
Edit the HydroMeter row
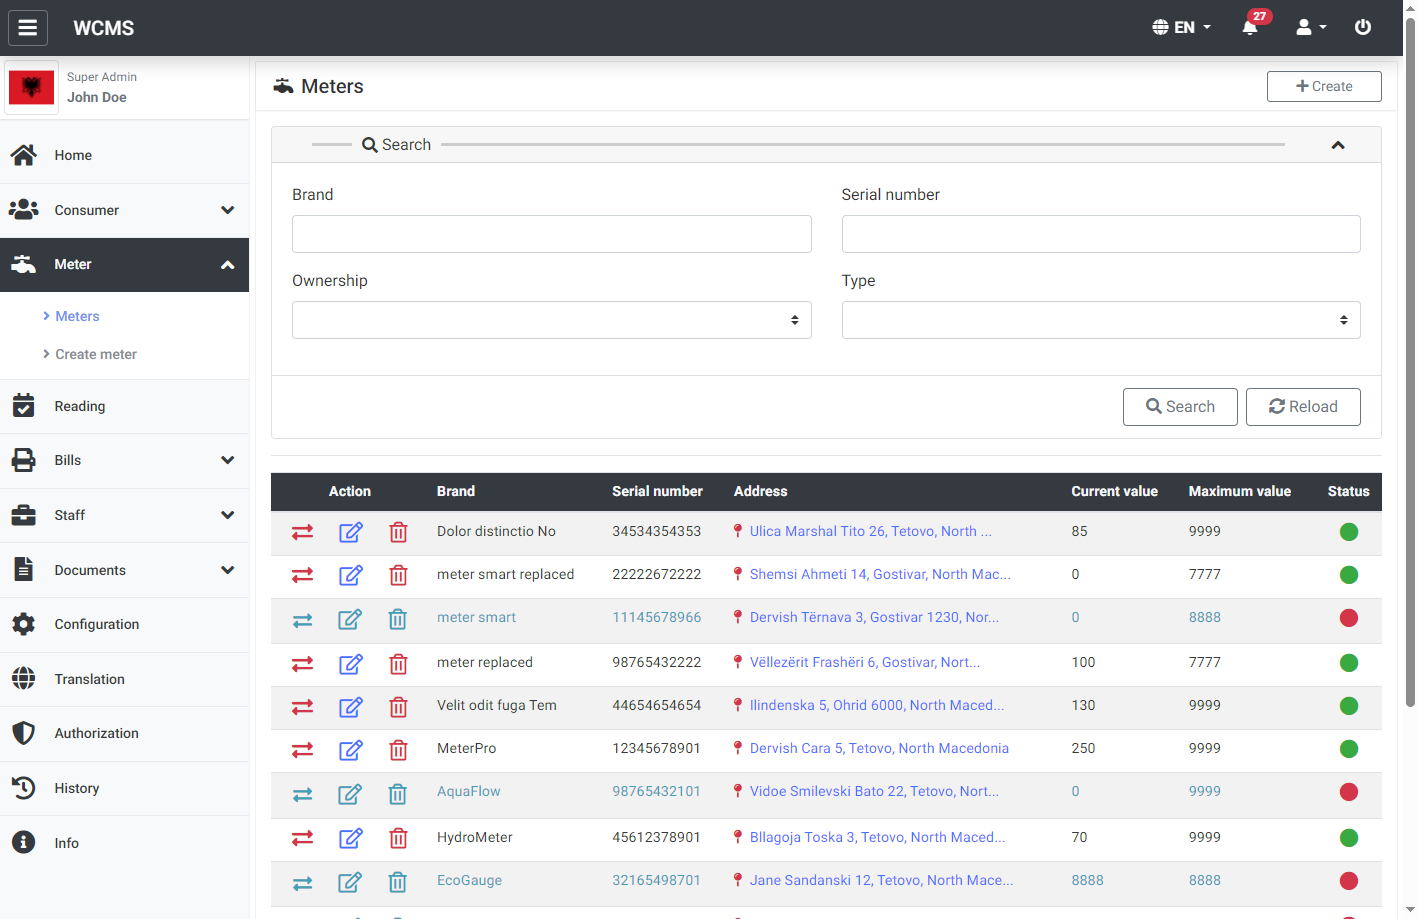coord(350,838)
